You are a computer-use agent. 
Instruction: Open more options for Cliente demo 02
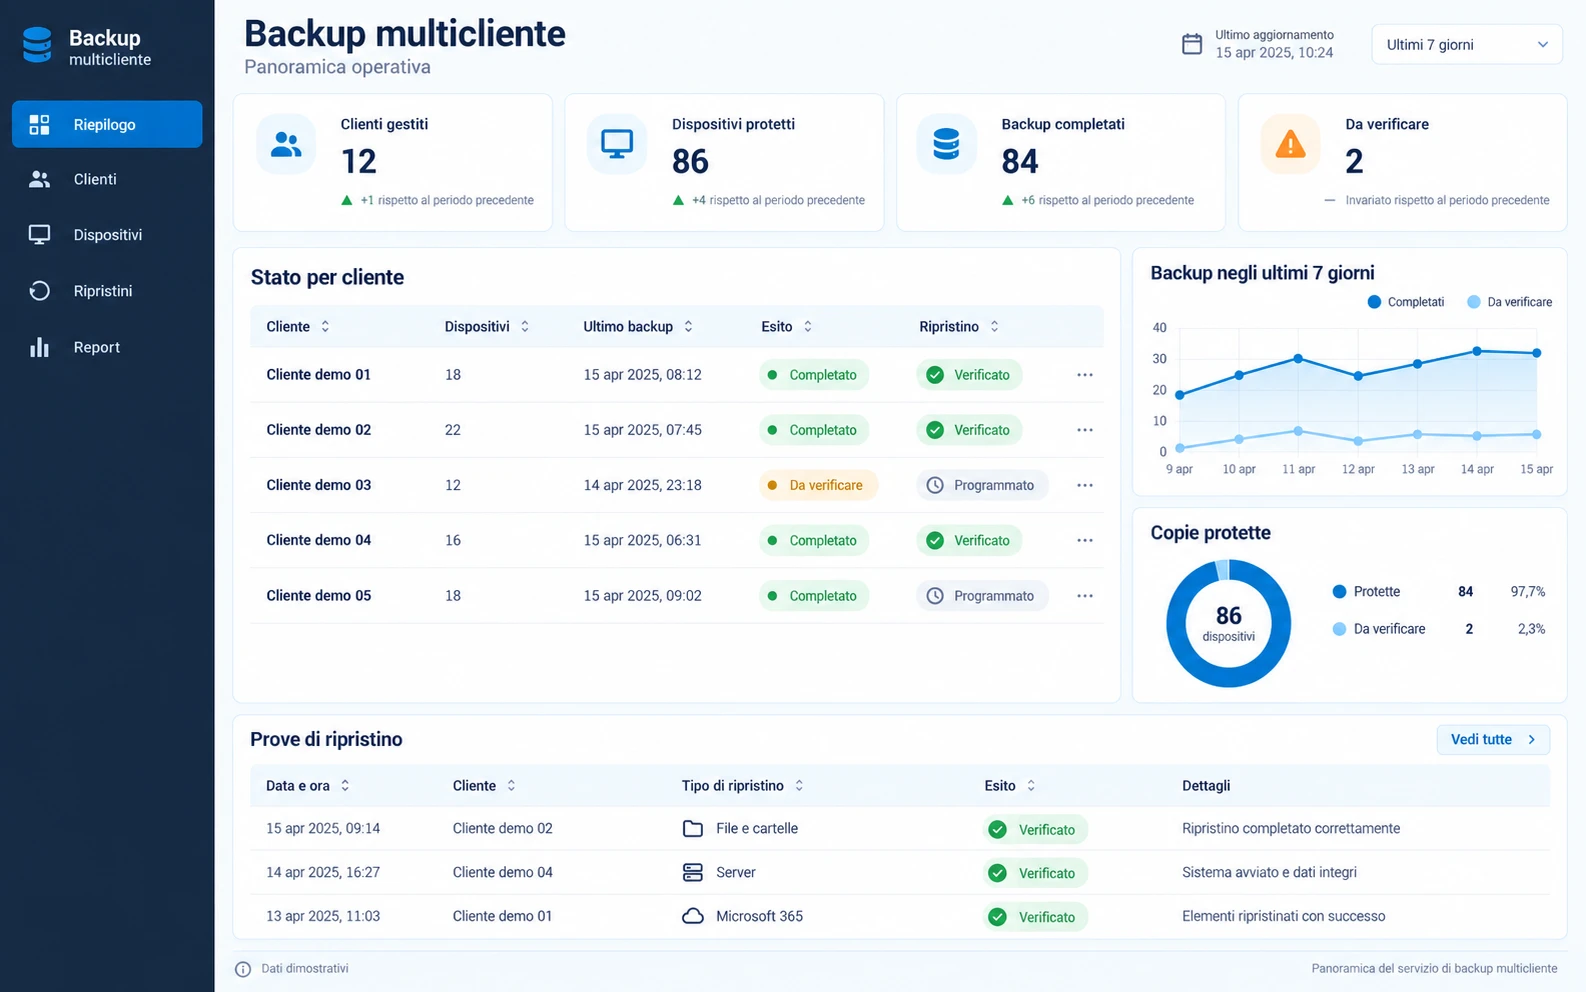point(1085,430)
